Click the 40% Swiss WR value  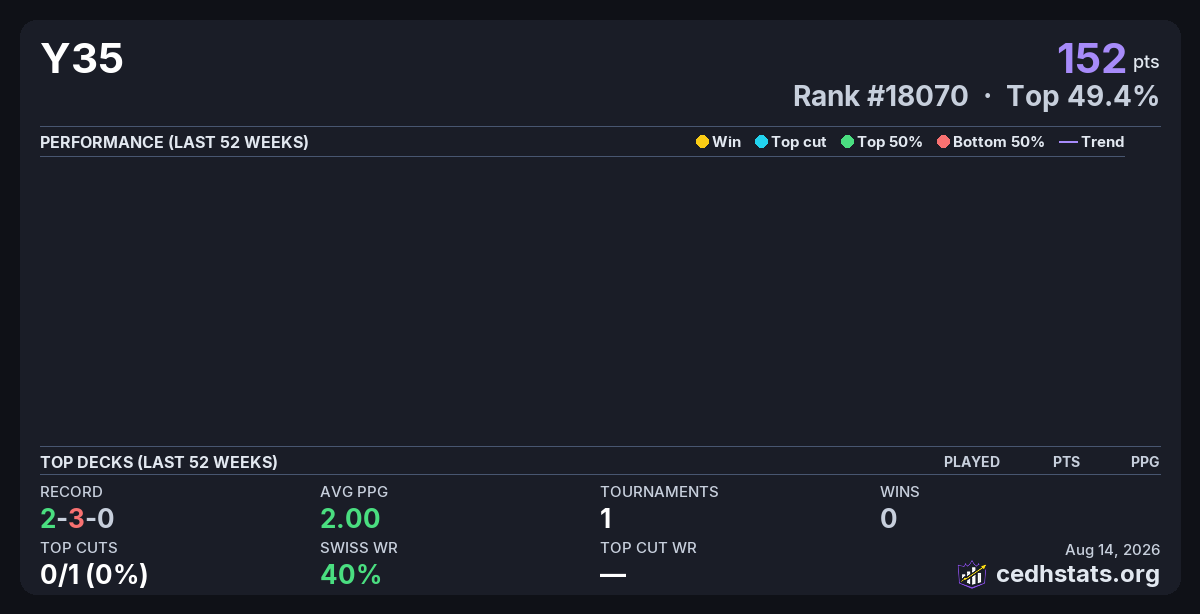point(351,574)
